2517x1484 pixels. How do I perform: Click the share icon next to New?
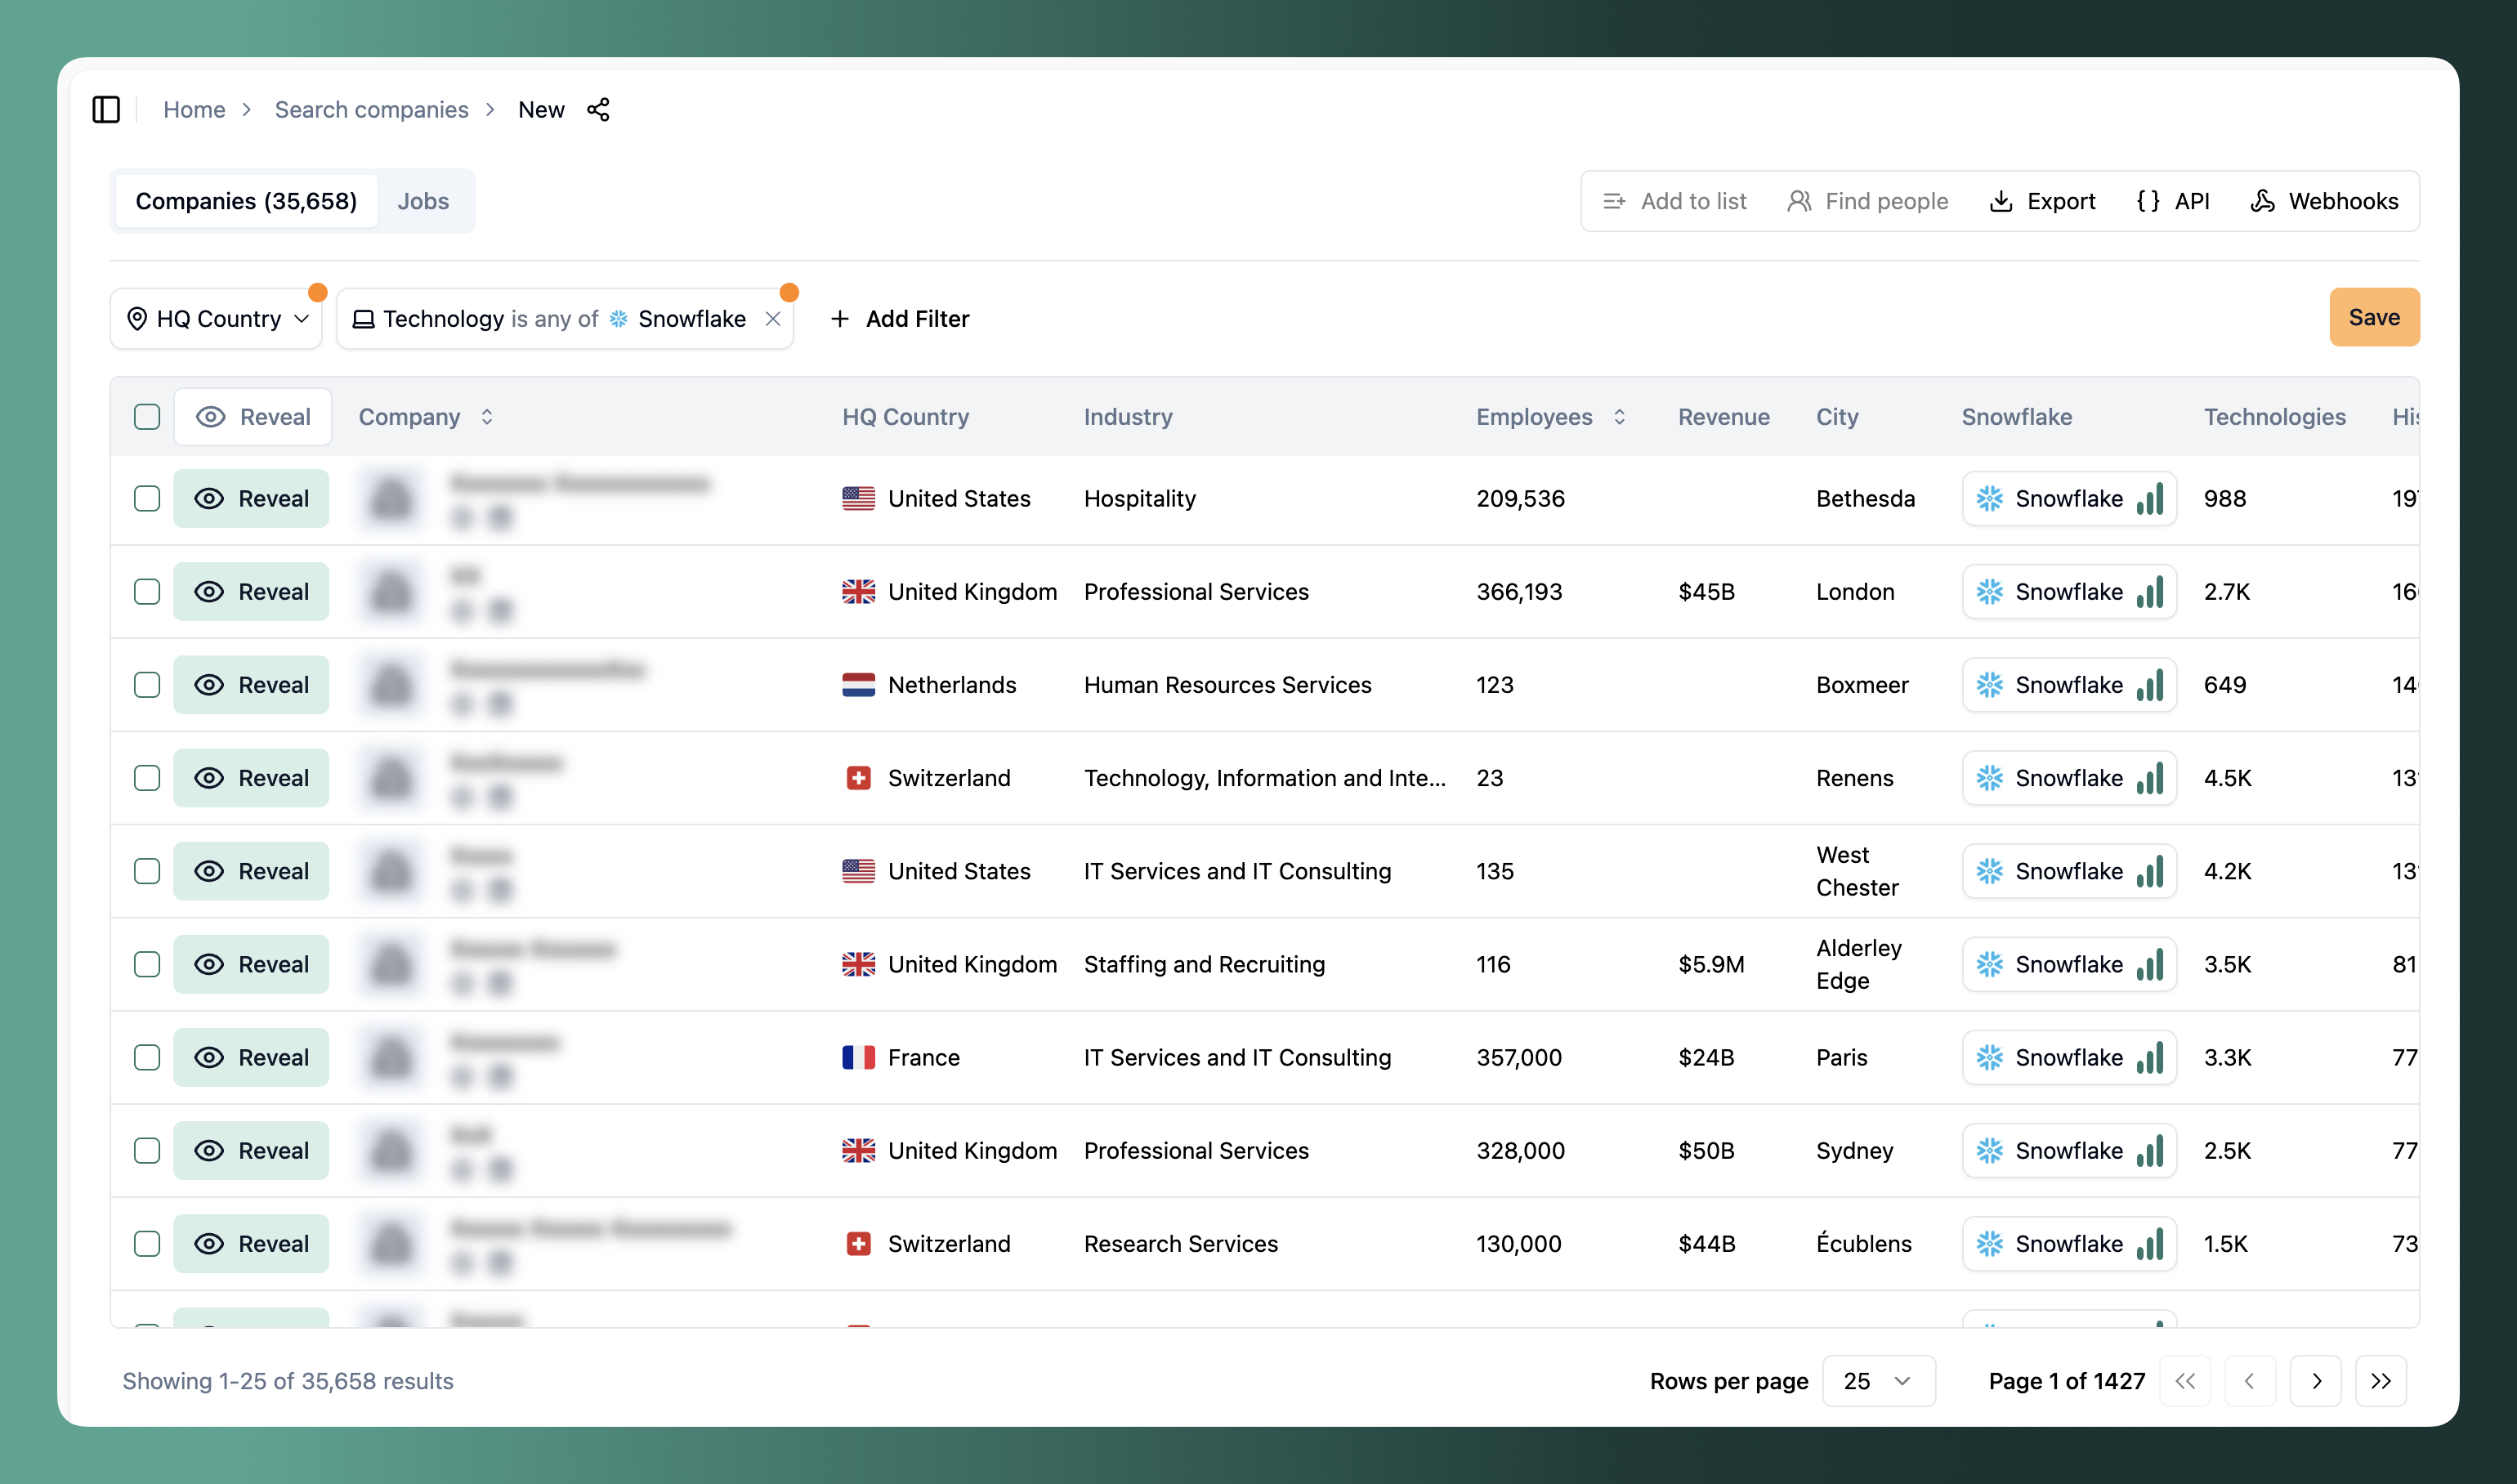click(598, 109)
